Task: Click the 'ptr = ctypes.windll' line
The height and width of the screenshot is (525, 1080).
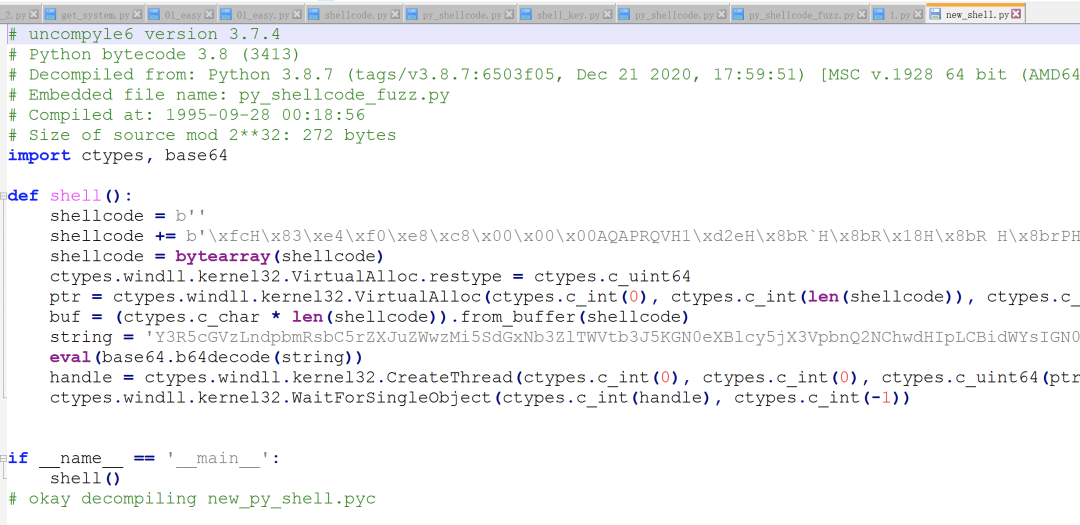Action: 565,297
